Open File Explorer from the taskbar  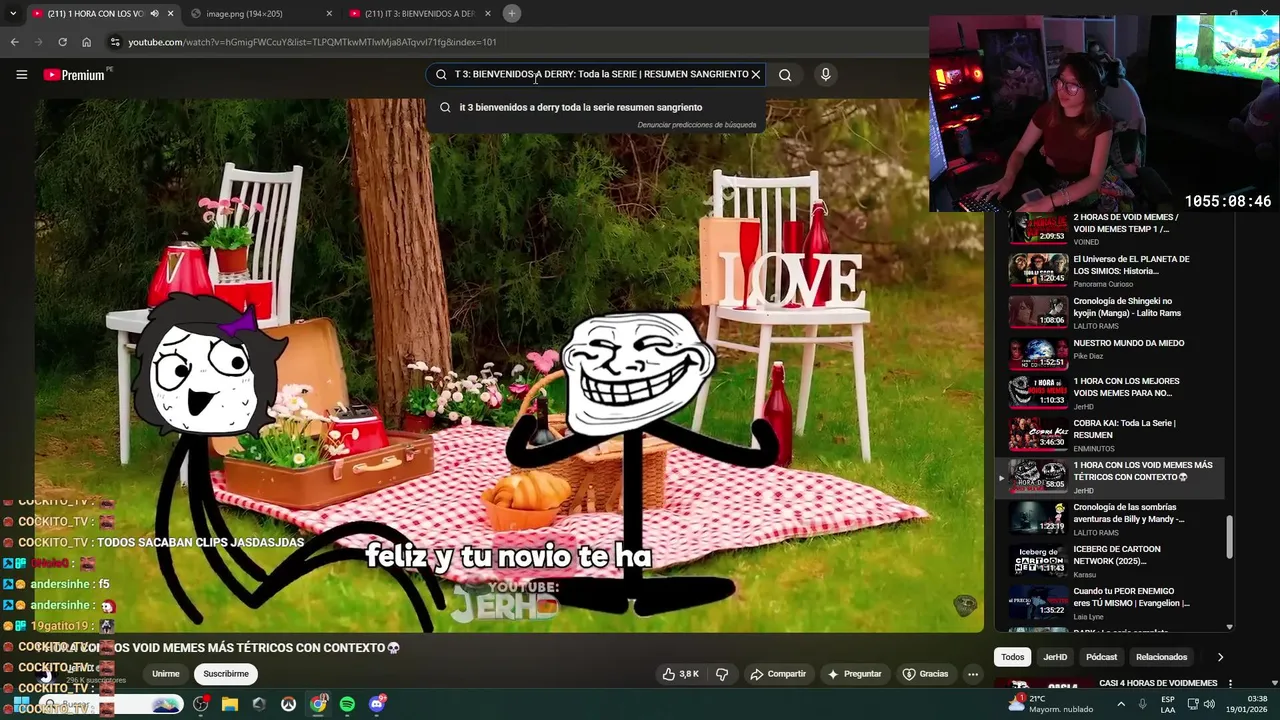(x=230, y=704)
